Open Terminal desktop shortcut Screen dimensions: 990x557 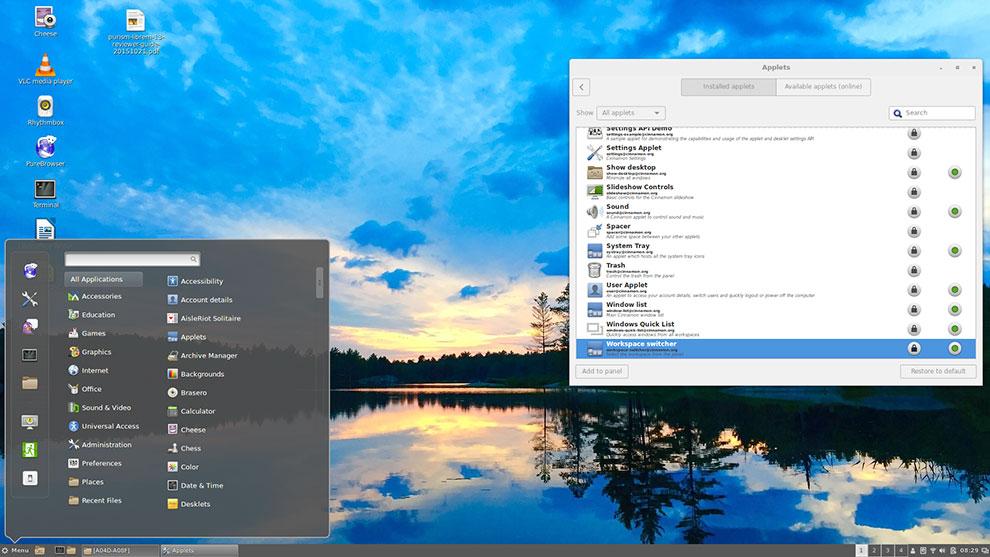click(45, 193)
